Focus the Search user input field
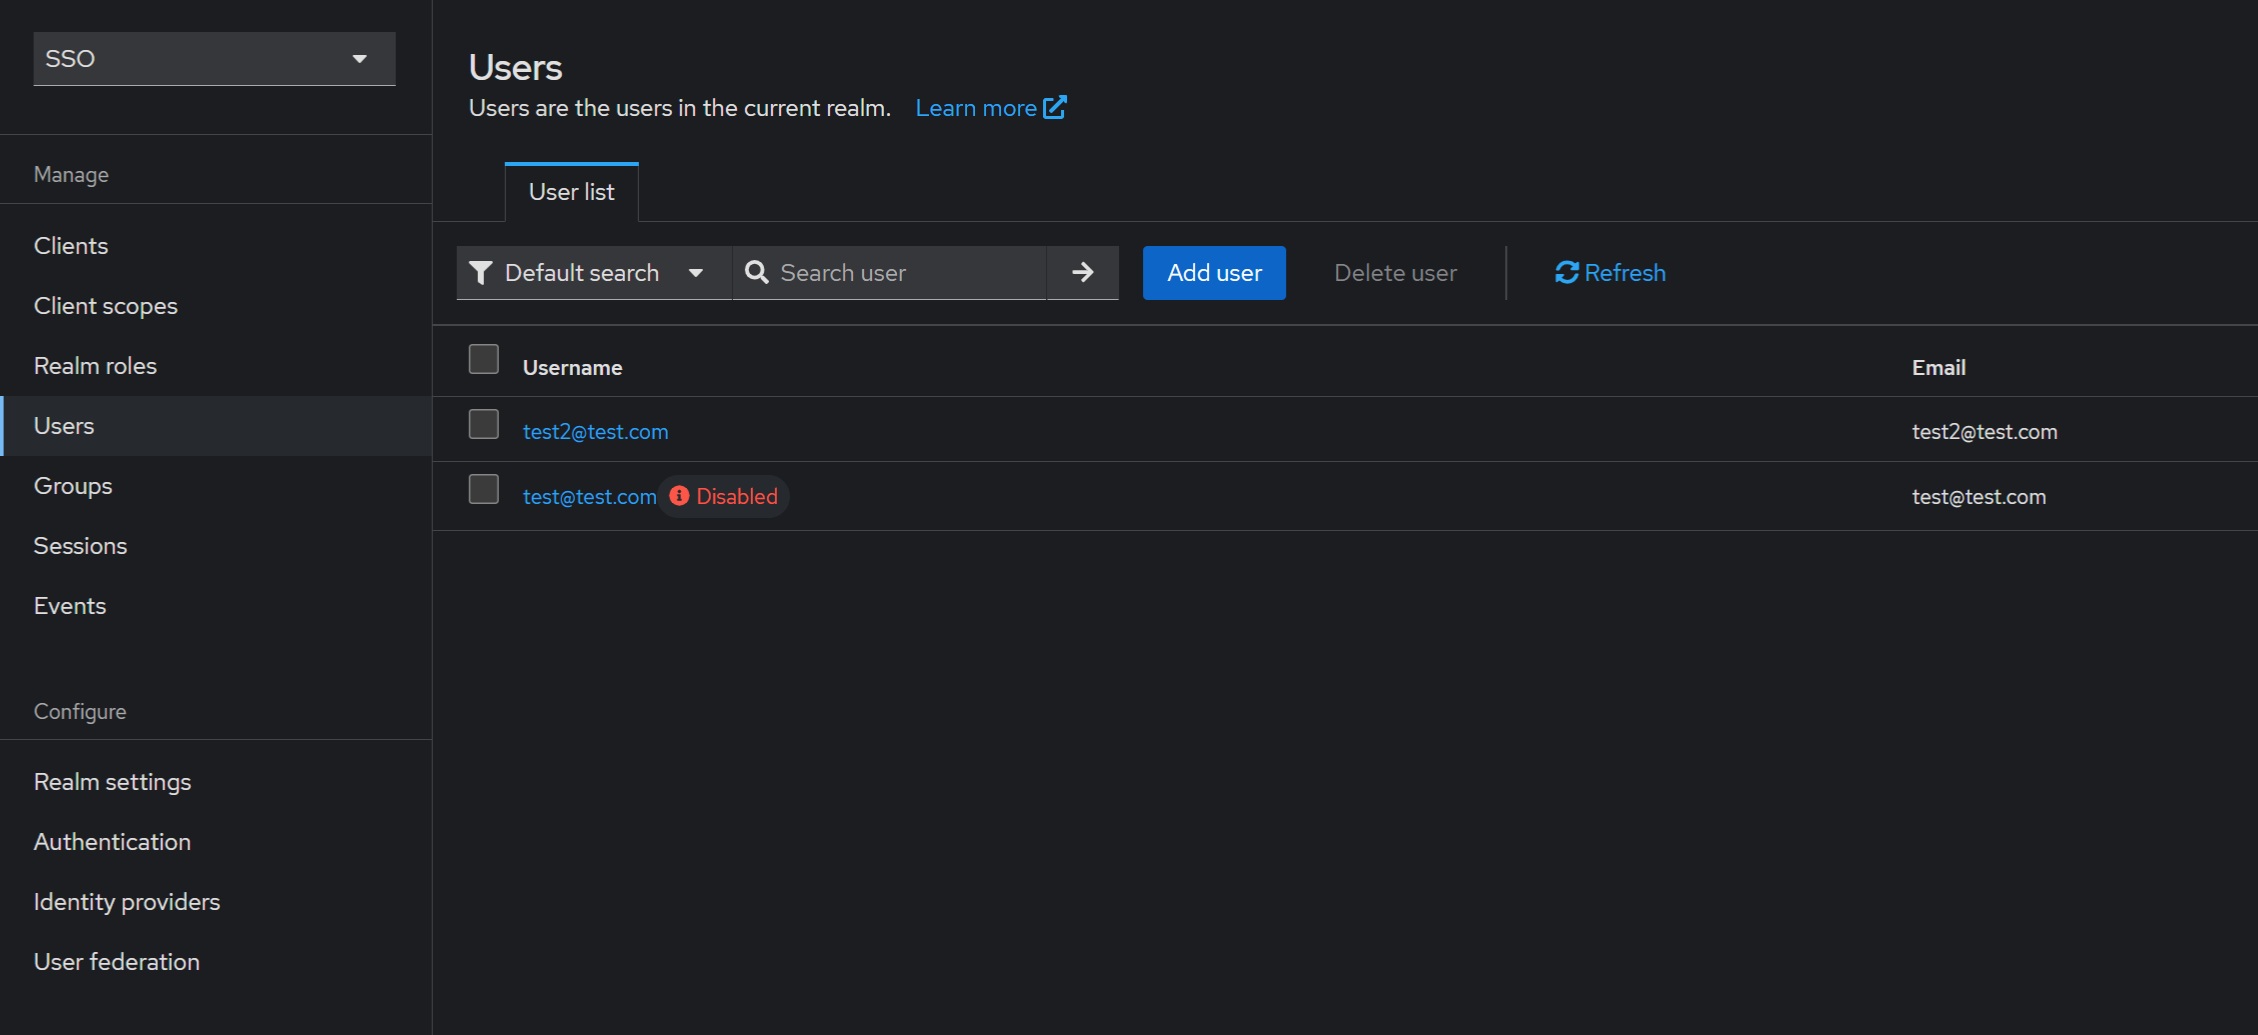This screenshot has height=1035, width=2258. tap(905, 272)
